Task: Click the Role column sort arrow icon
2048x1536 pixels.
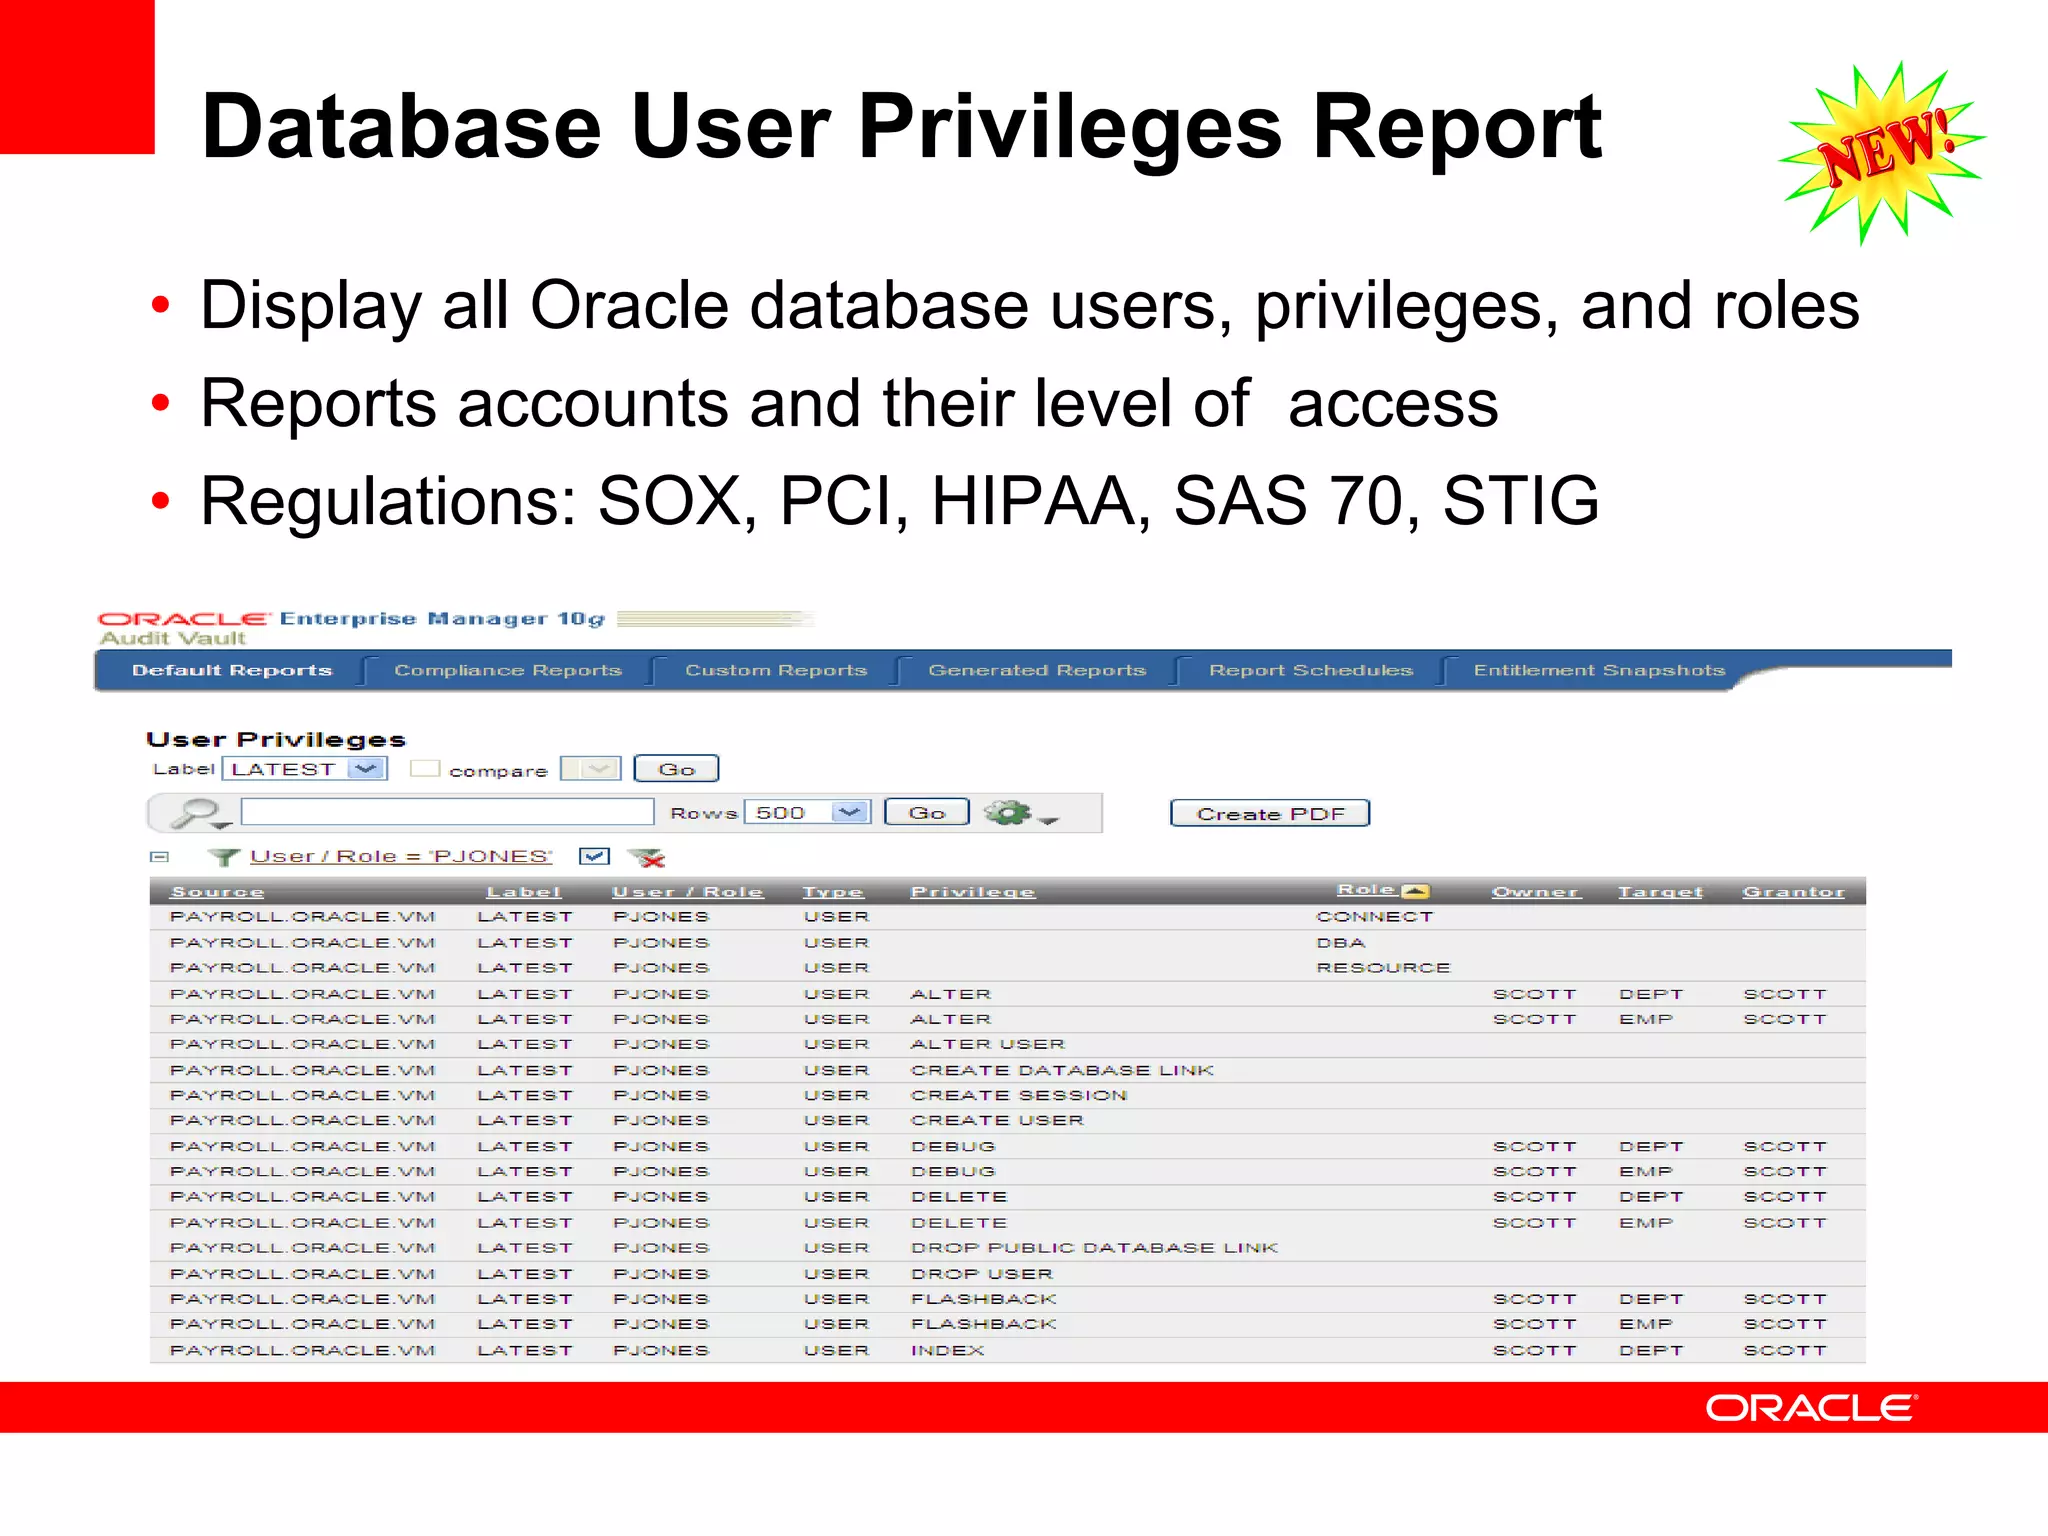Action: pyautogui.click(x=1415, y=890)
